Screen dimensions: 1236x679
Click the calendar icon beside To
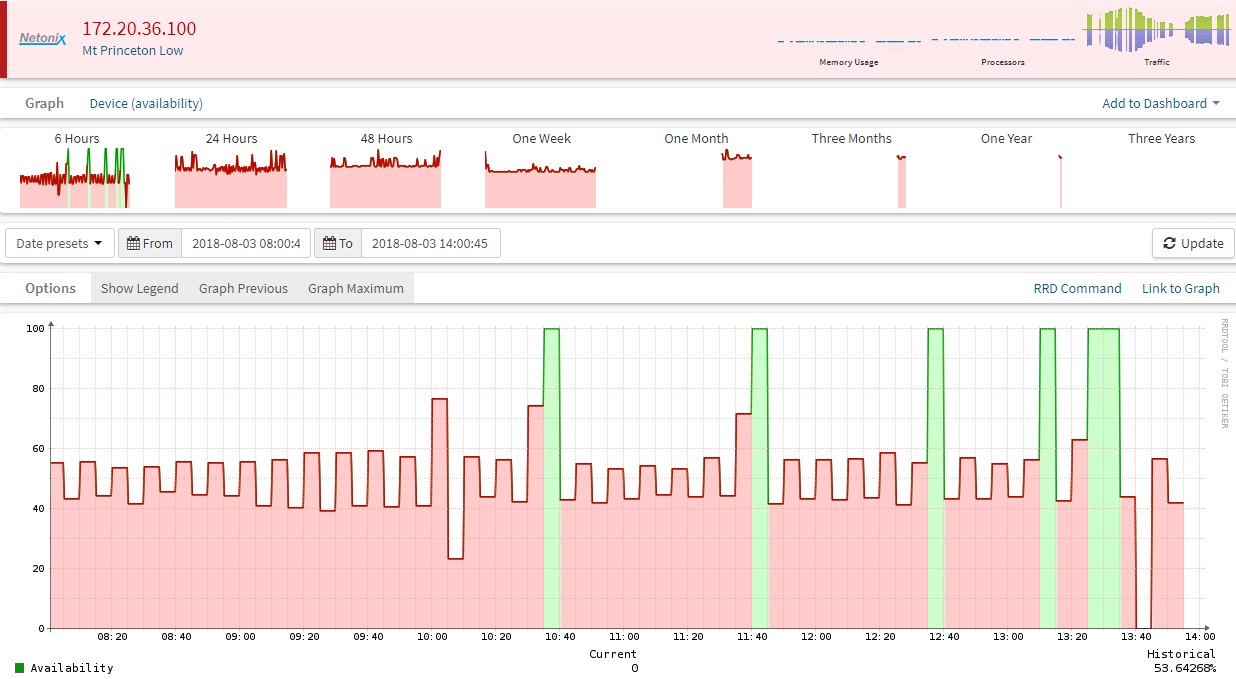click(329, 243)
